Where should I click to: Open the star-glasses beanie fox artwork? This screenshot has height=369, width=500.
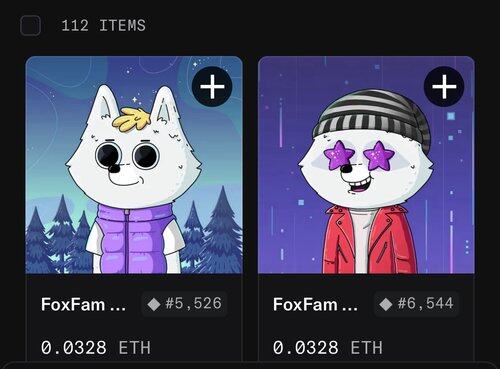click(x=366, y=165)
